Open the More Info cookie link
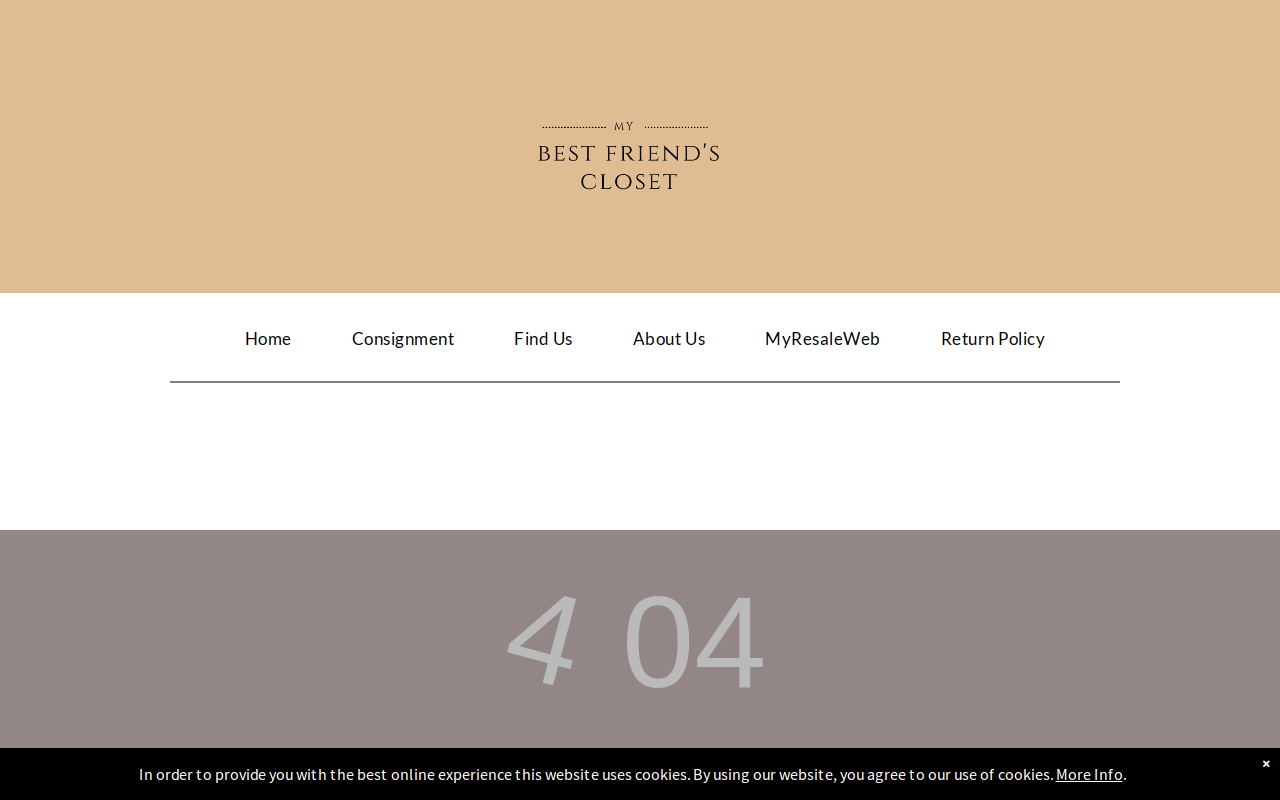 (x=1089, y=774)
